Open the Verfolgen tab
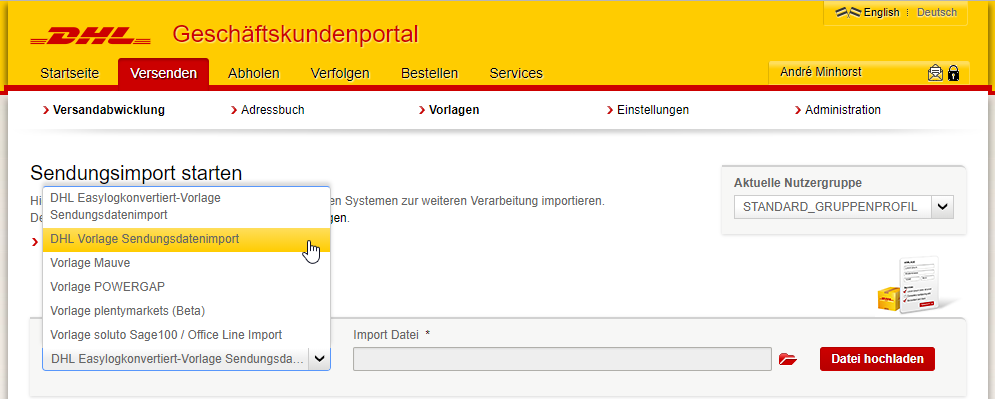 (x=340, y=73)
